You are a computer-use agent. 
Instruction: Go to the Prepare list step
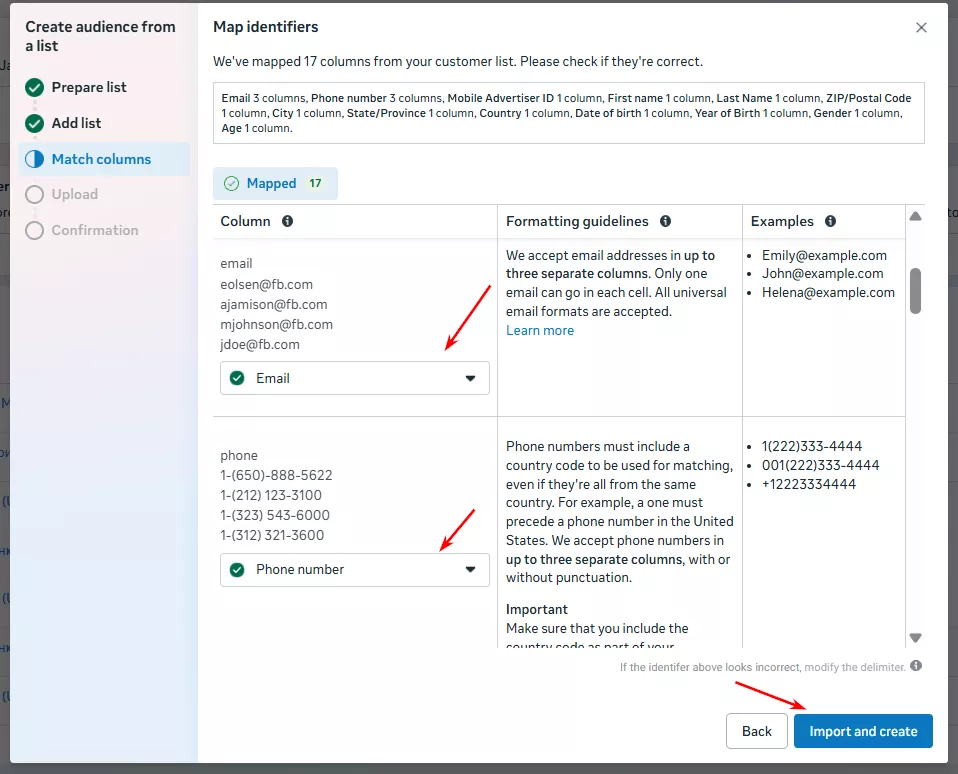click(x=88, y=87)
